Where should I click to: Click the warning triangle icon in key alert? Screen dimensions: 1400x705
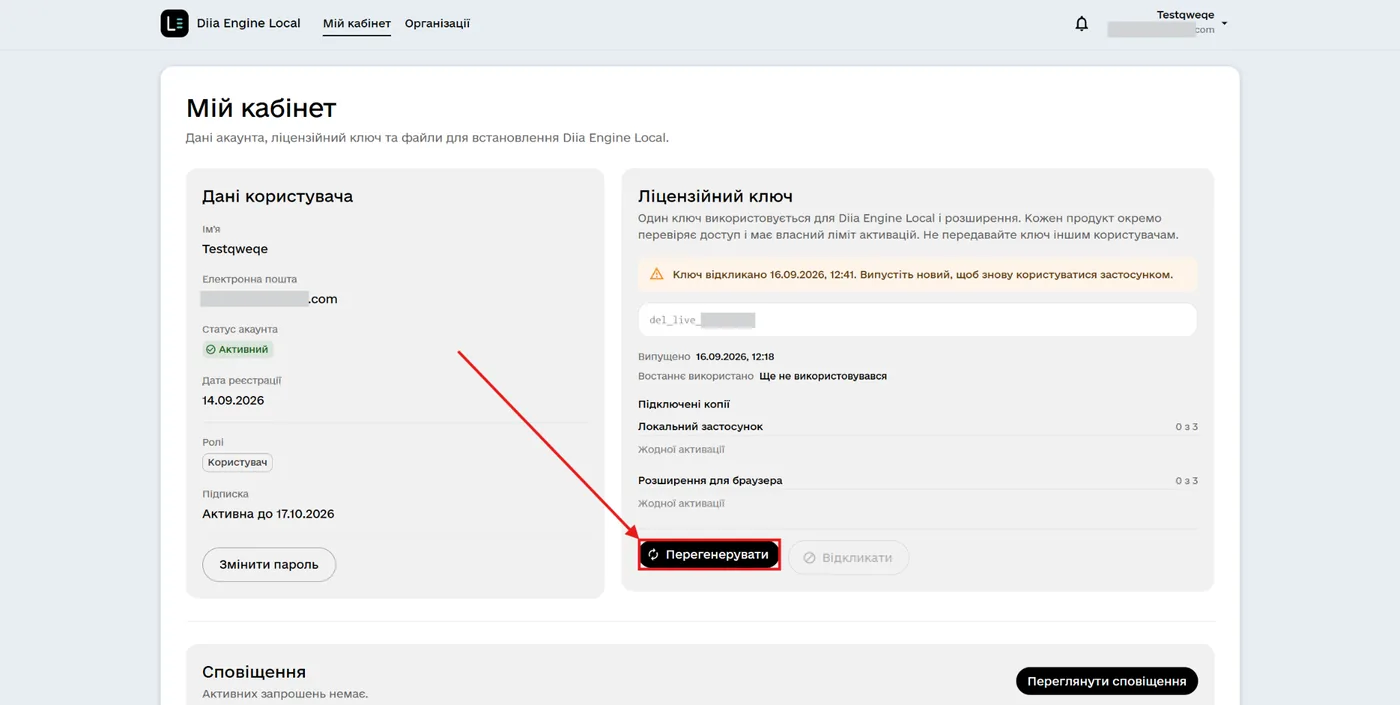[x=656, y=273]
